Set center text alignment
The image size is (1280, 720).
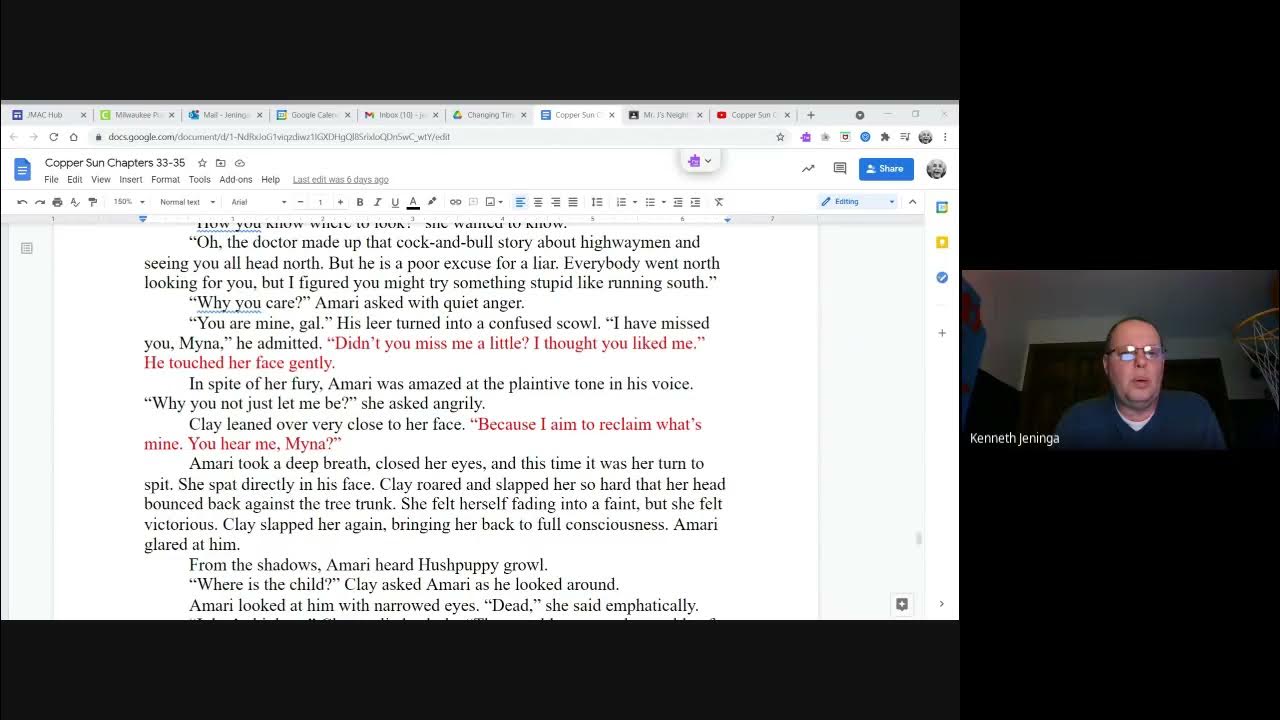(538, 202)
